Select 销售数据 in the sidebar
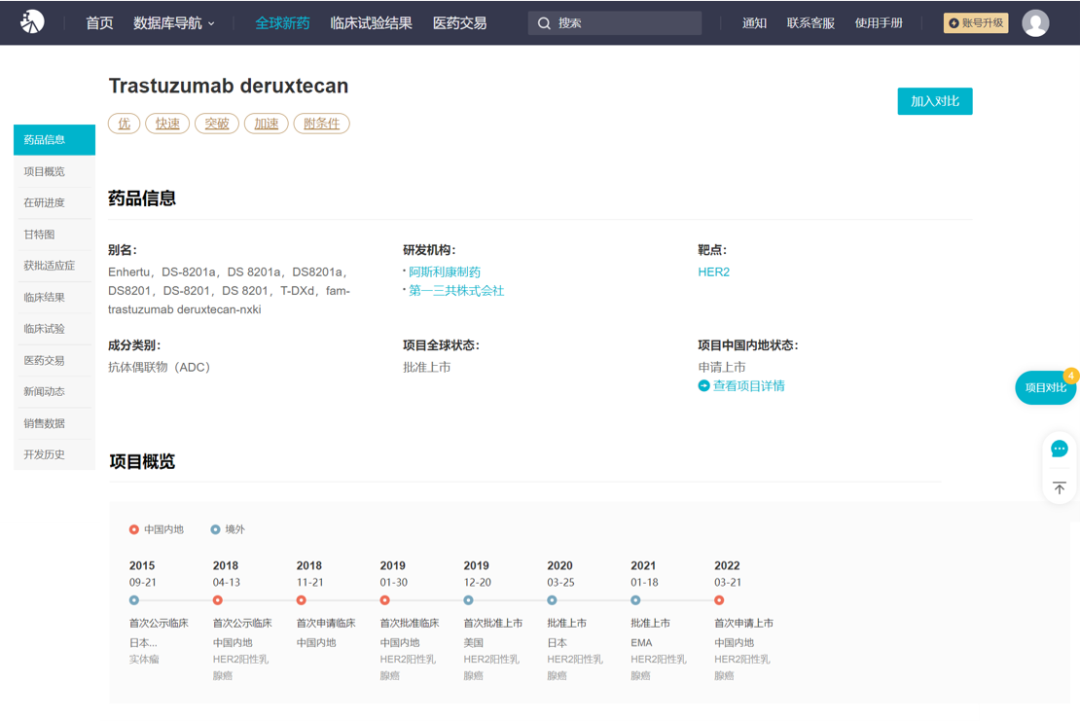Viewport: 1080px width, 721px height. [x=54, y=423]
